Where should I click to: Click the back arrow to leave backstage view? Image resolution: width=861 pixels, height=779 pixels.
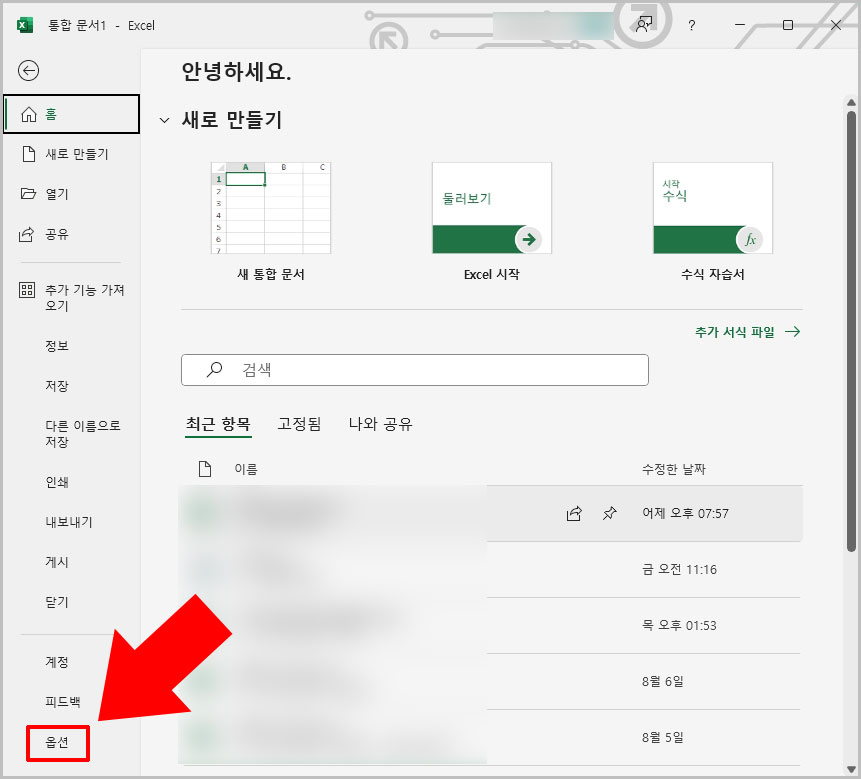[28, 70]
